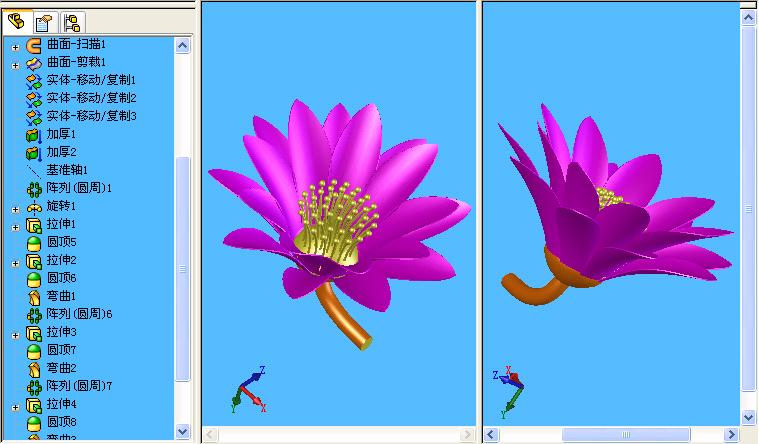This screenshot has height=444, width=759.
Task: Expand the 拉伸4 feature node
Action: click(15, 407)
